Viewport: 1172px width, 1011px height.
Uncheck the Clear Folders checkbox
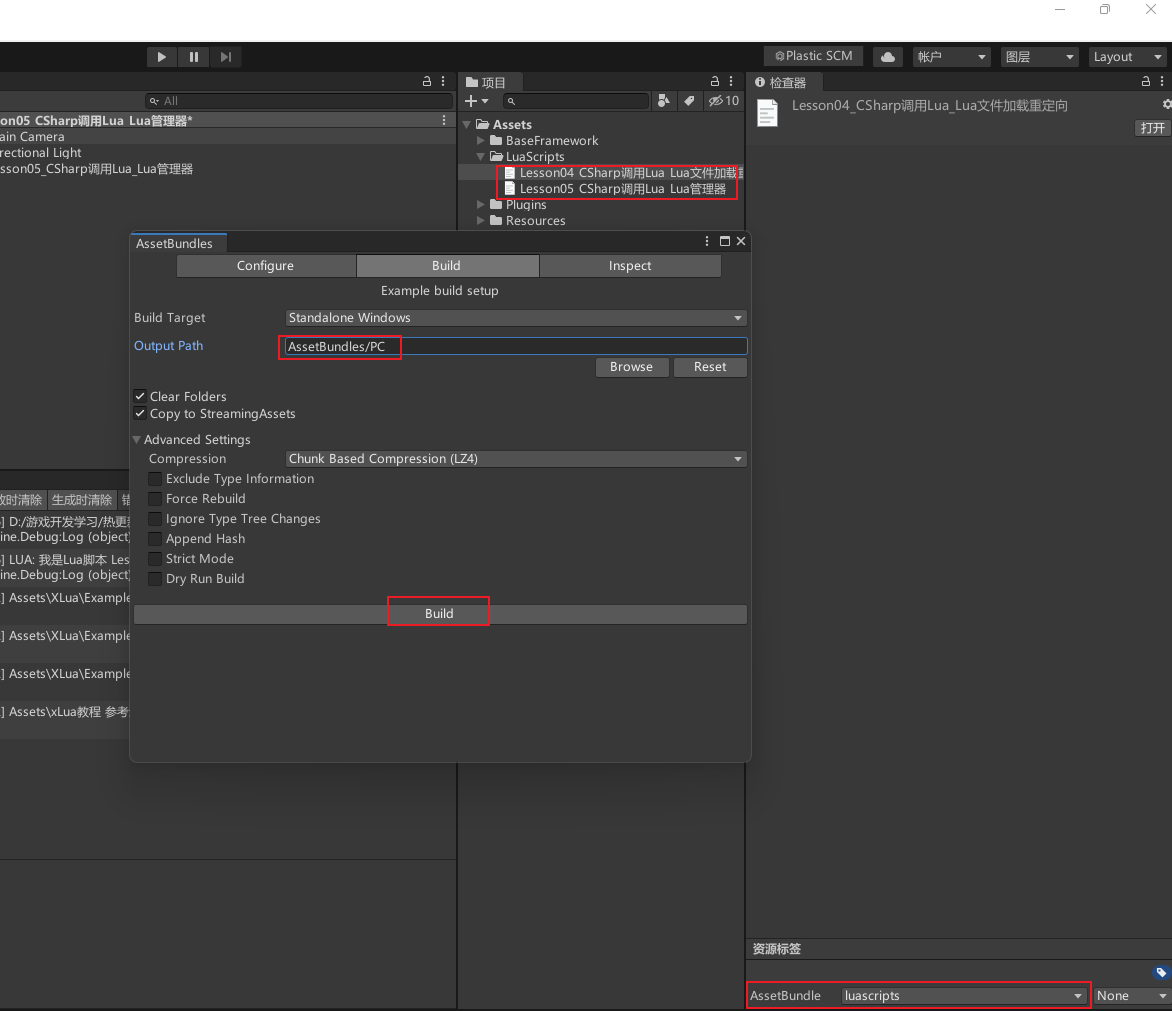point(140,396)
